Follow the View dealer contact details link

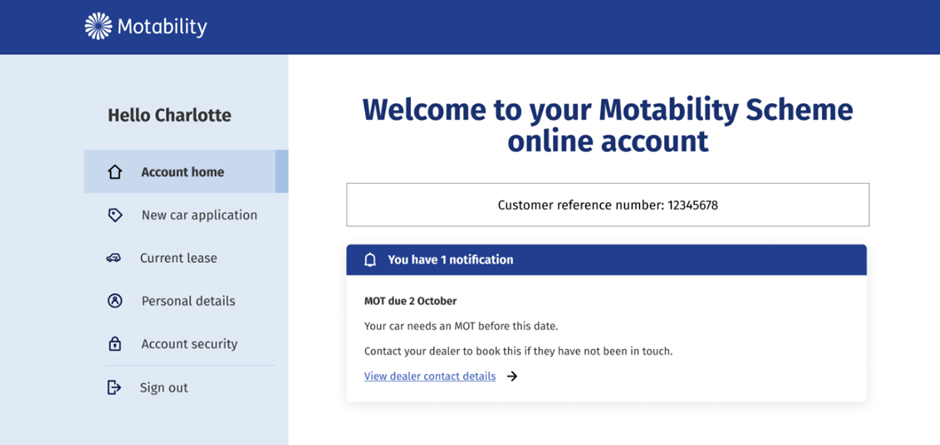tap(430, 377)
